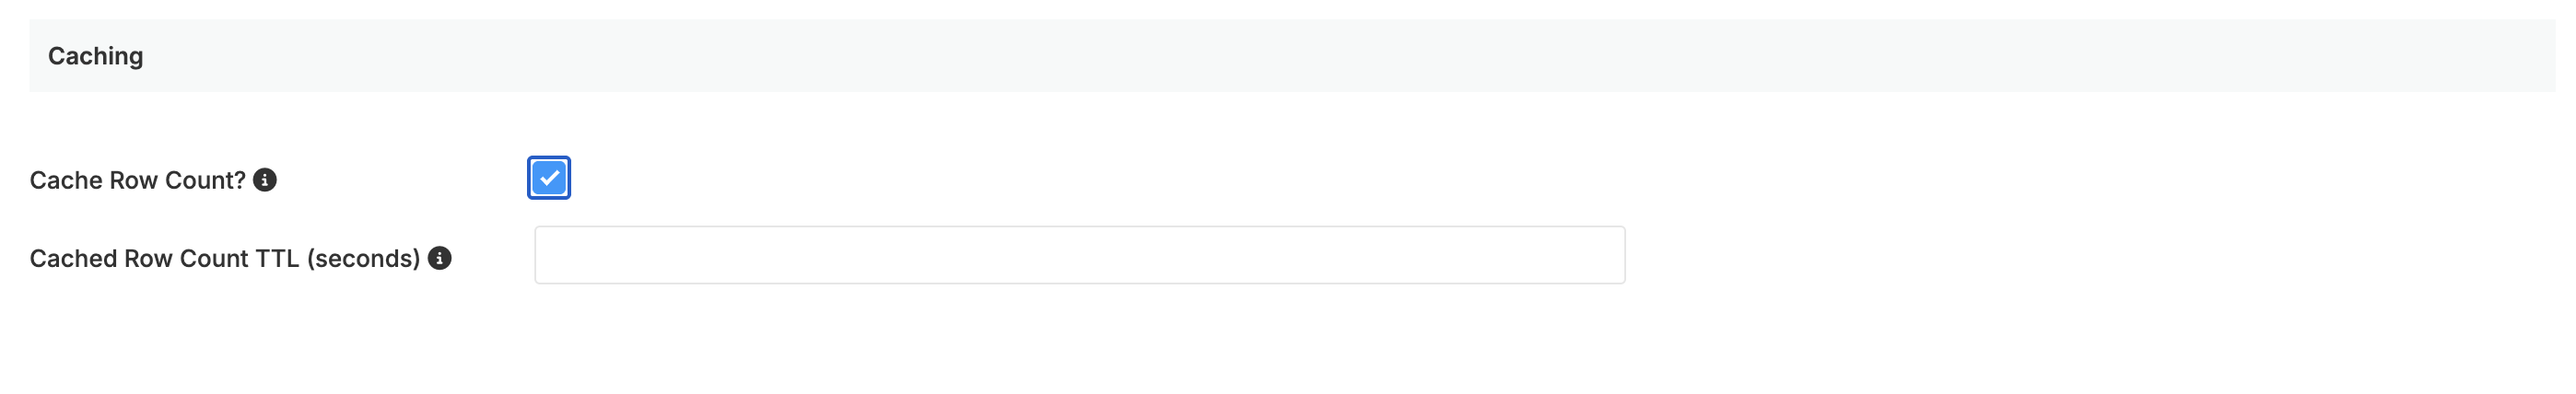Click the info icon beside Cache Row Count
2576x394 pixels.
(265, 180)
